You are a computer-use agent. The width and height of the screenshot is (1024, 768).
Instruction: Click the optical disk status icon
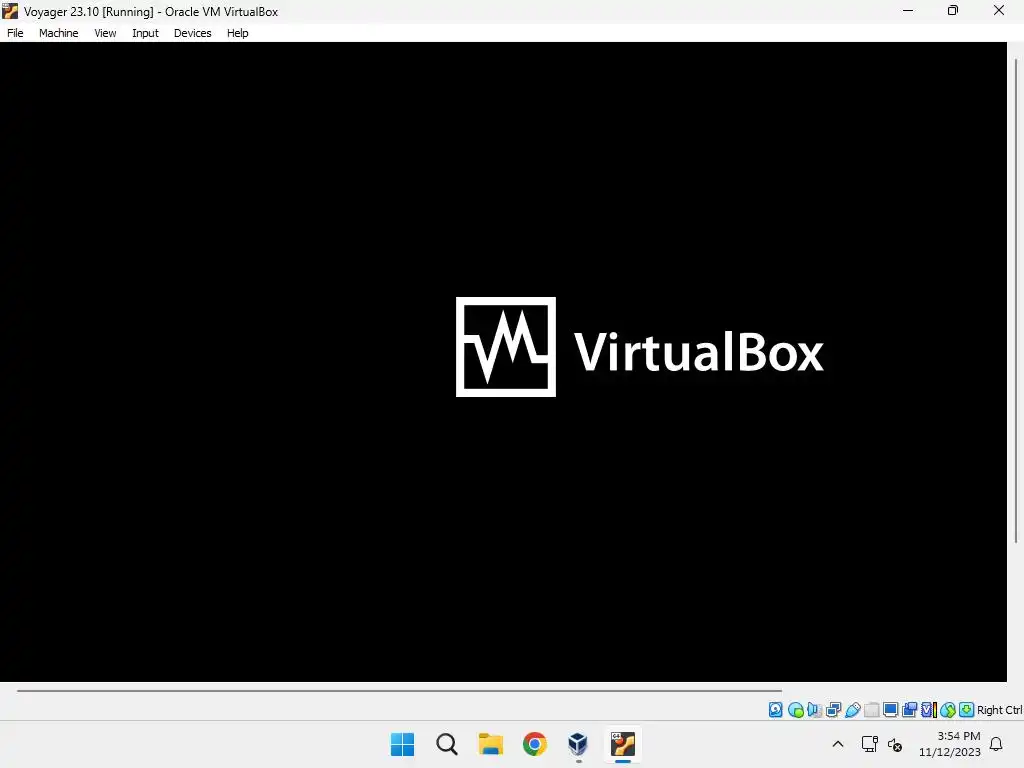(795, 710)
